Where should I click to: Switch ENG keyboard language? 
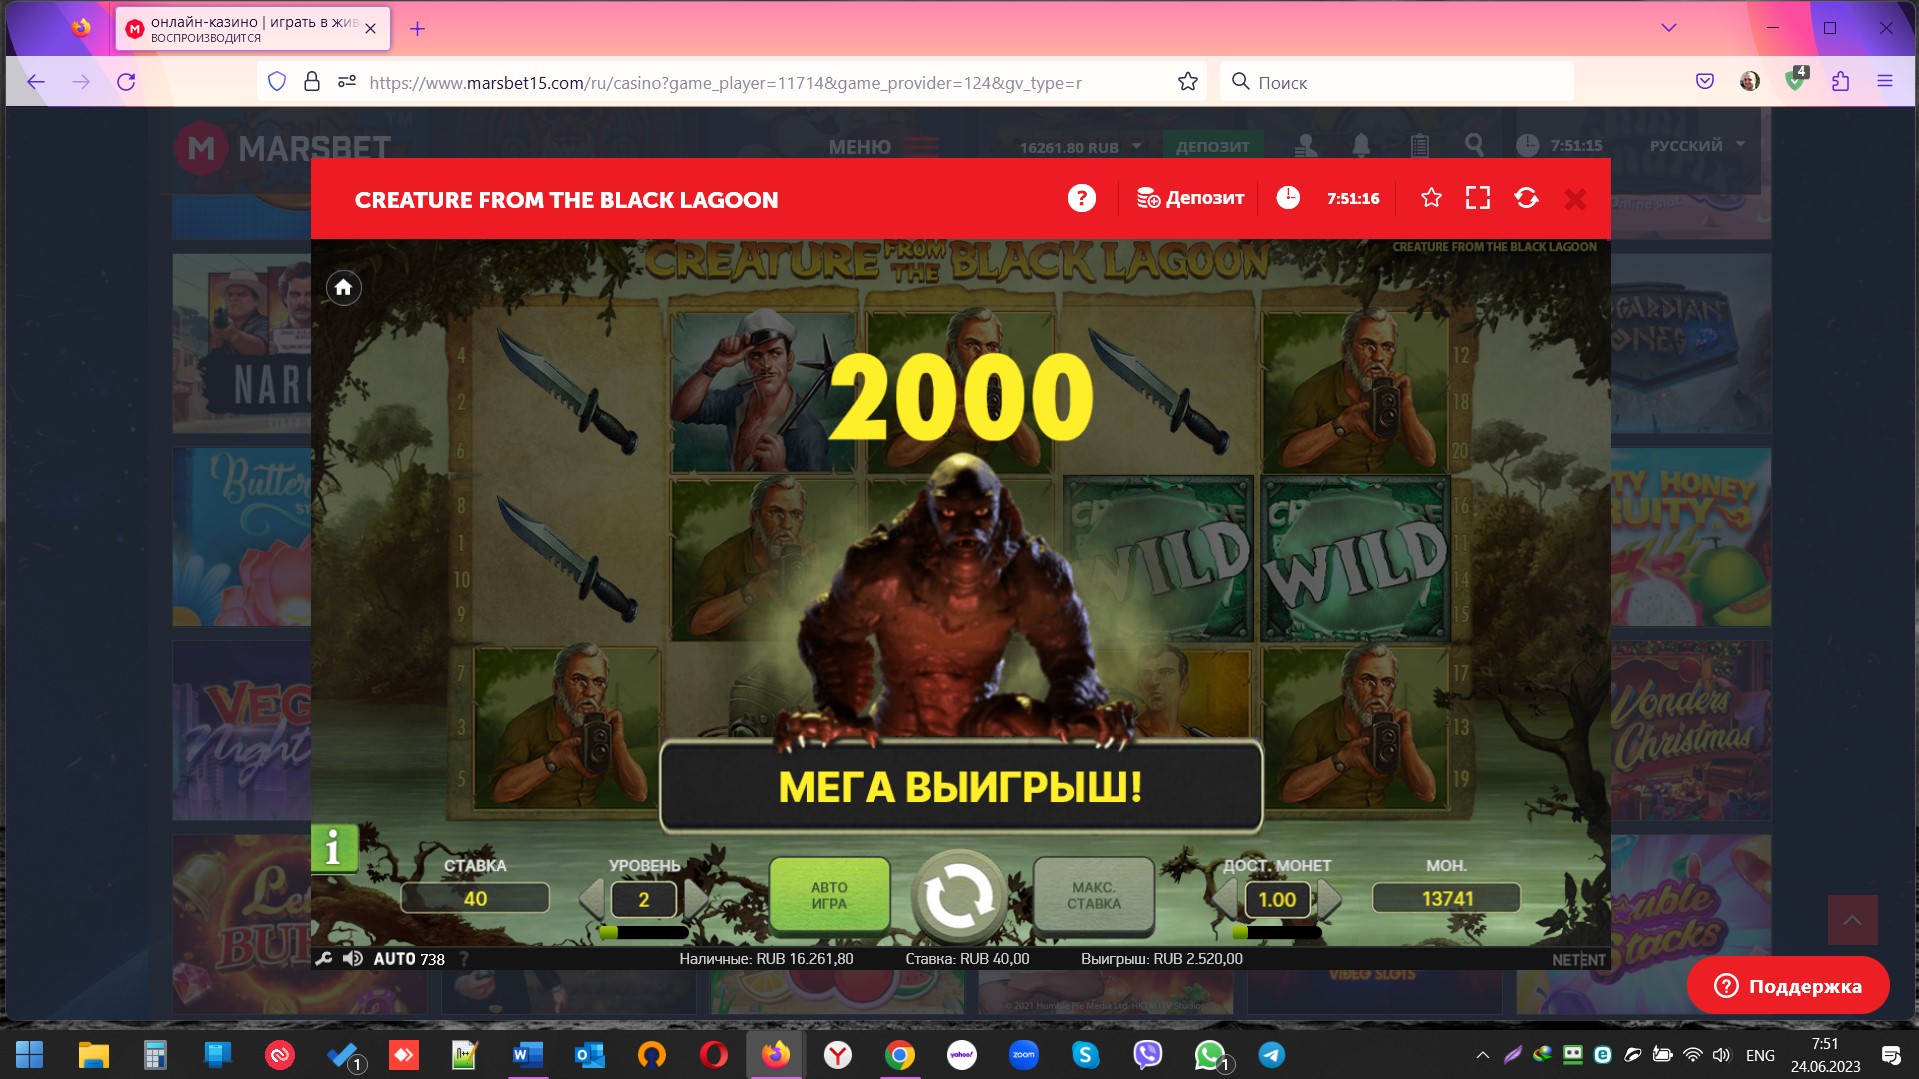coord(1760,1055)
